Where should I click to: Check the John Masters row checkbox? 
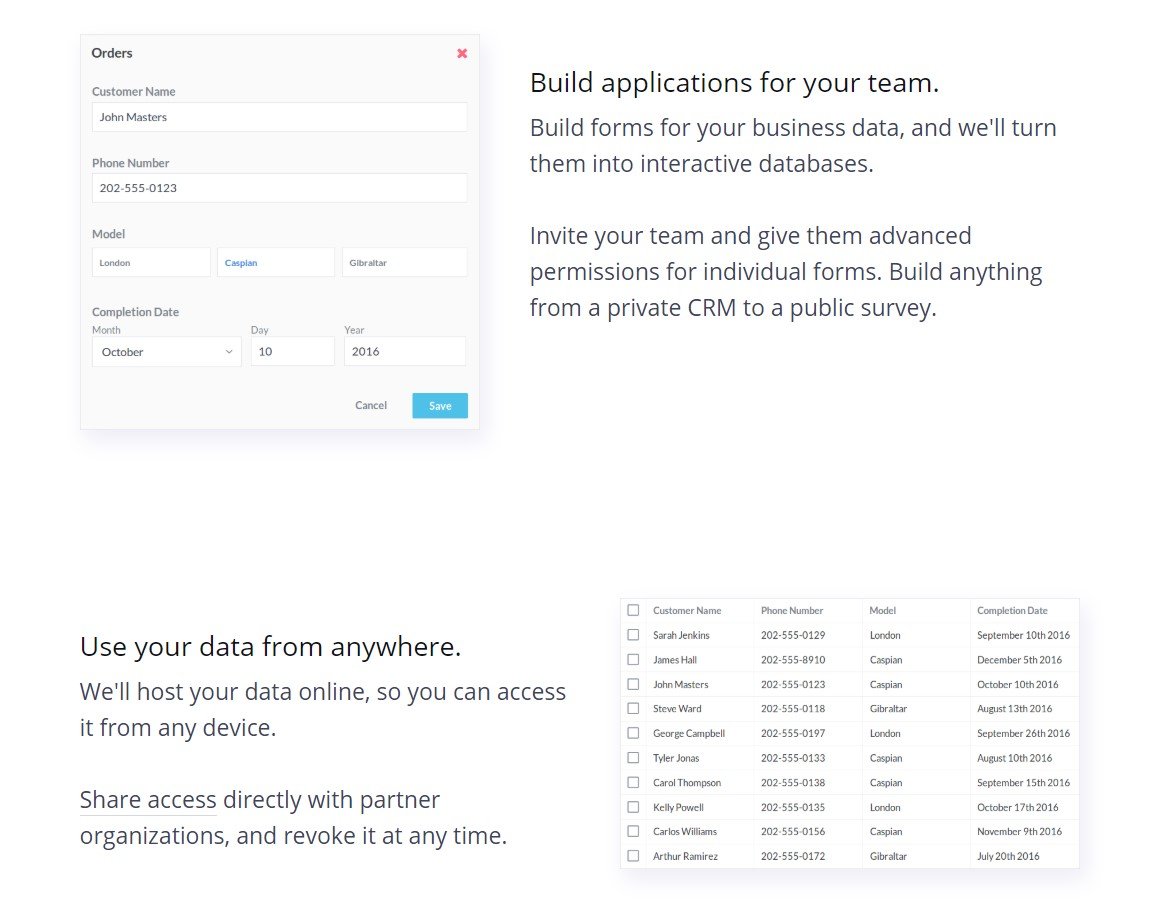coord(633,684)
